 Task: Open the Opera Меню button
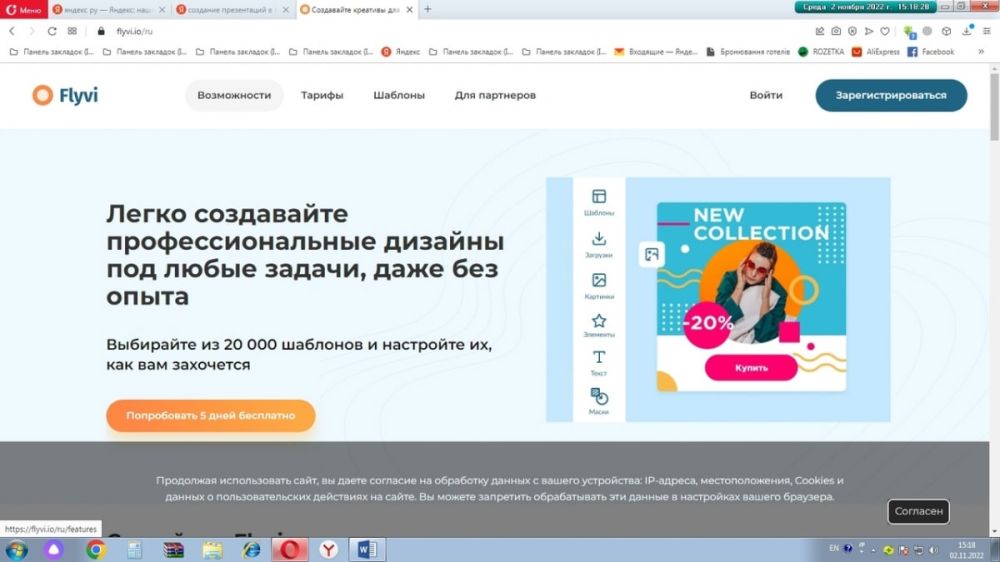[x=24, y=10]
